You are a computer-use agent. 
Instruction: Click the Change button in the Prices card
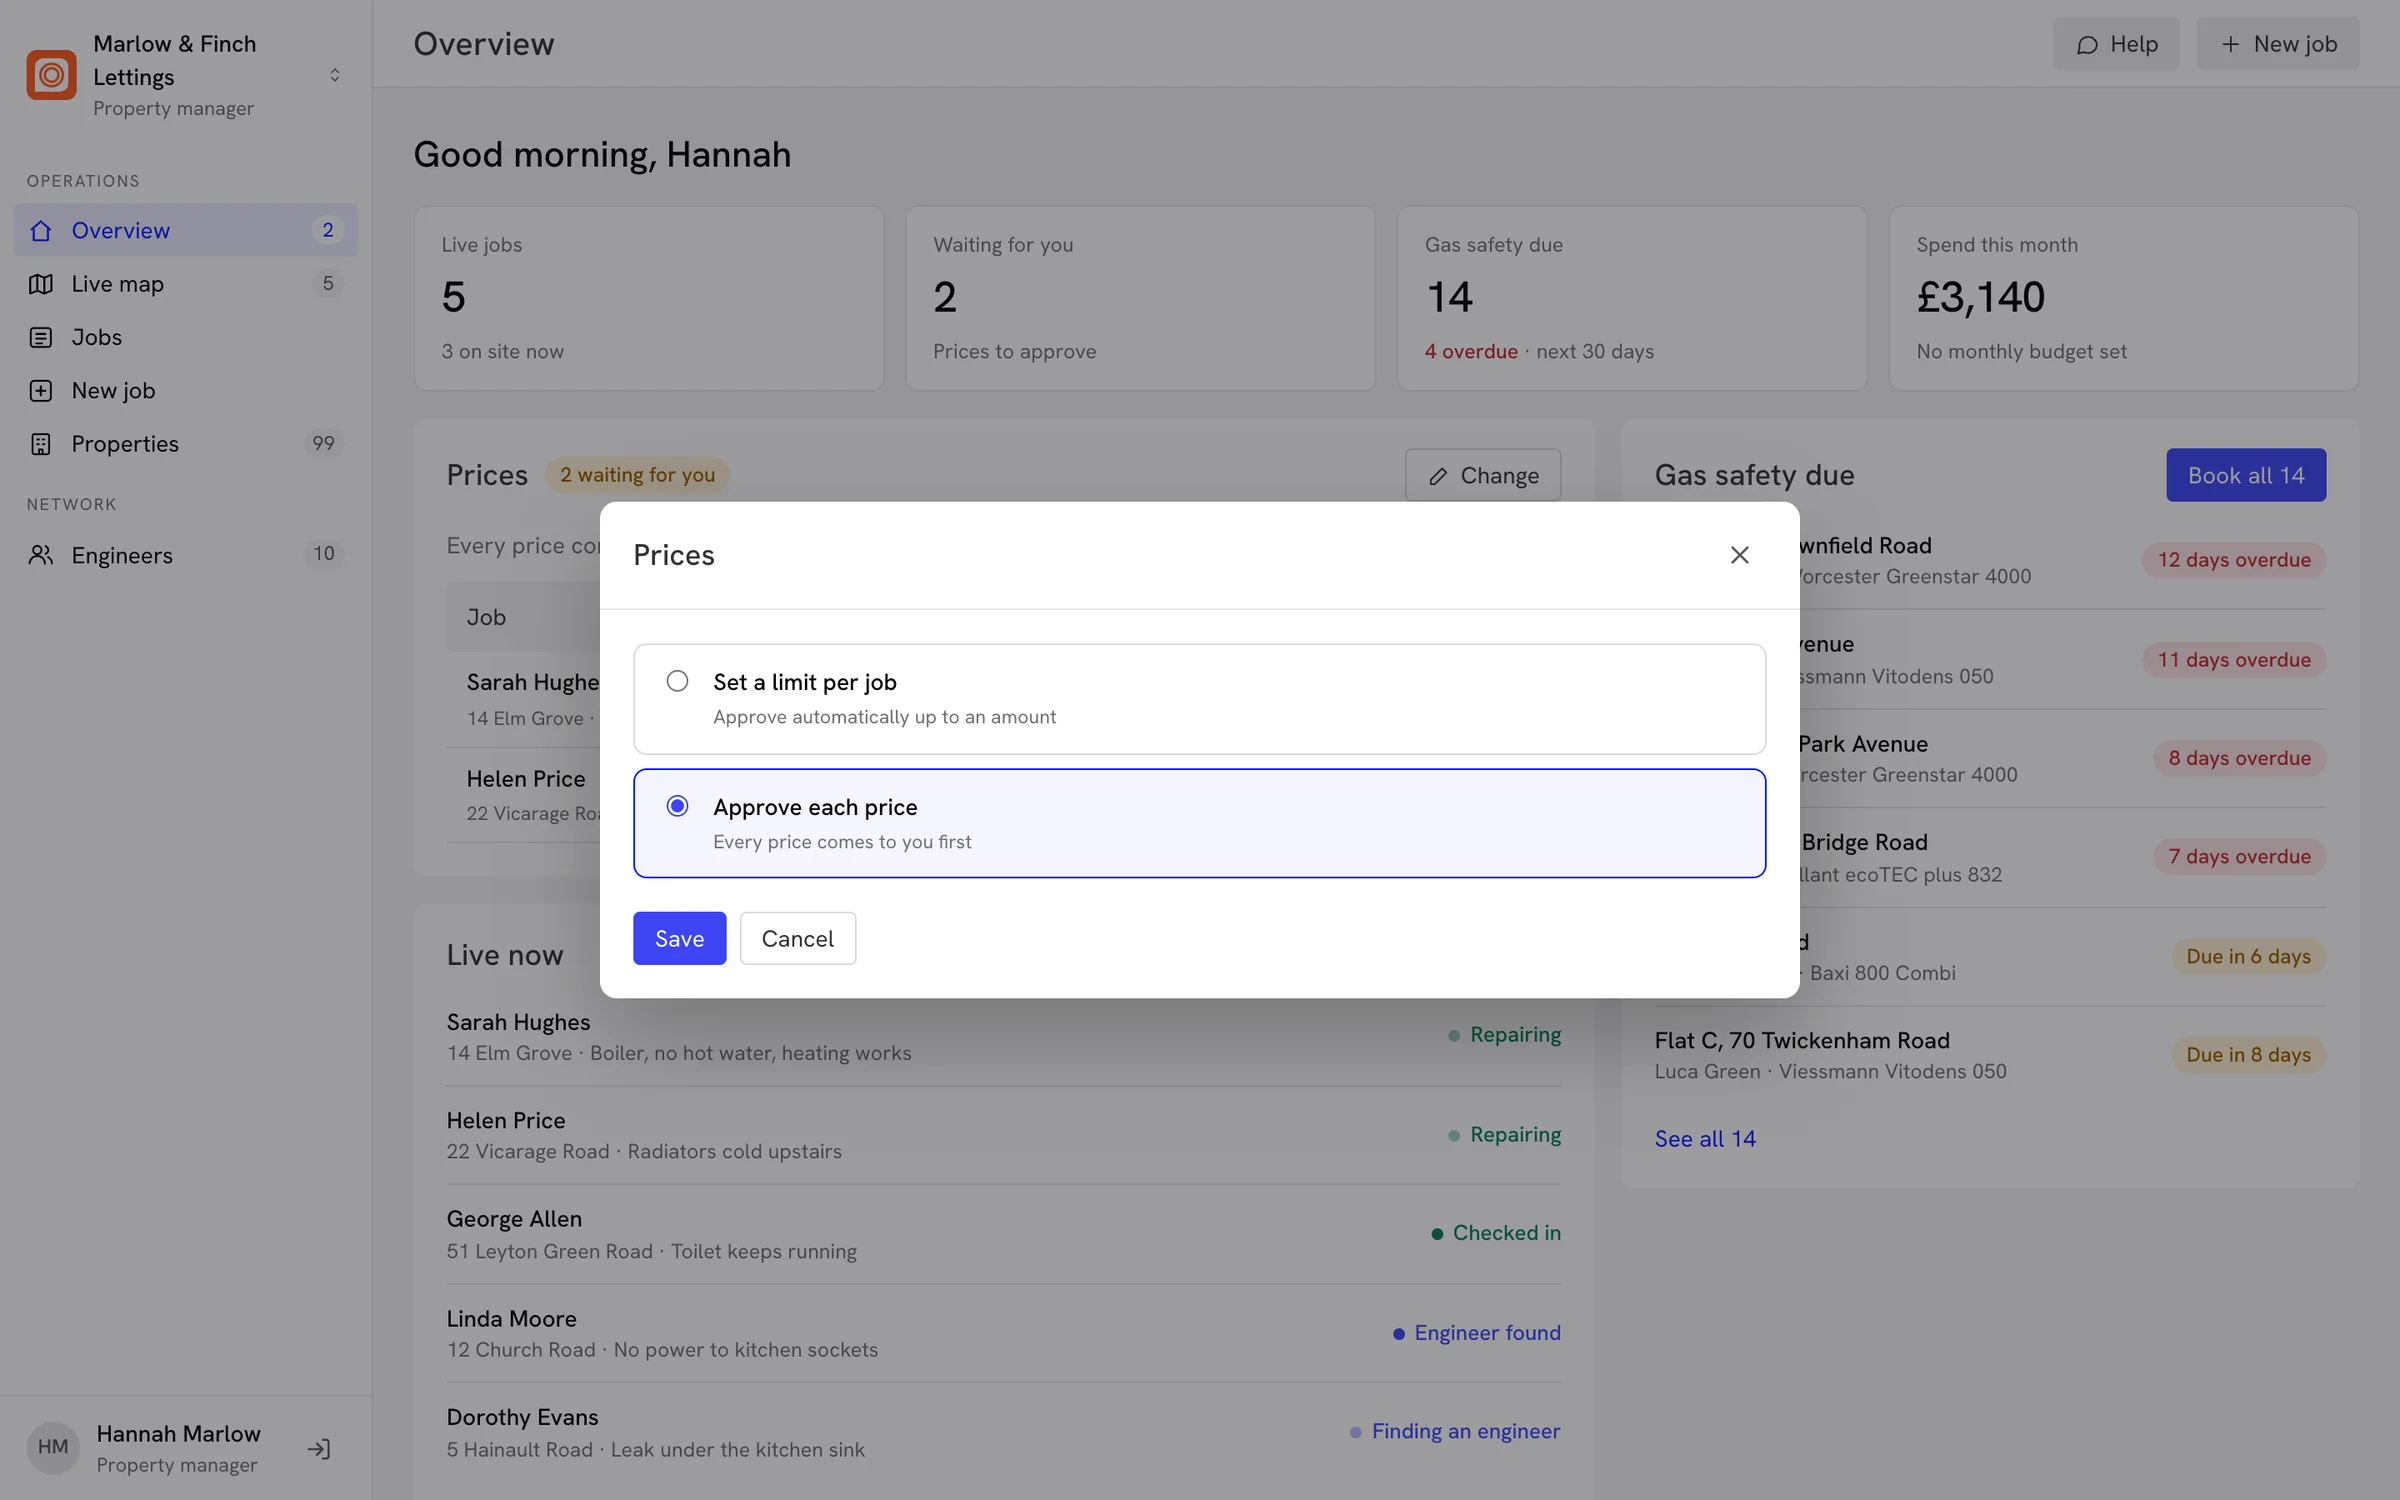[x=1483, y=475]
